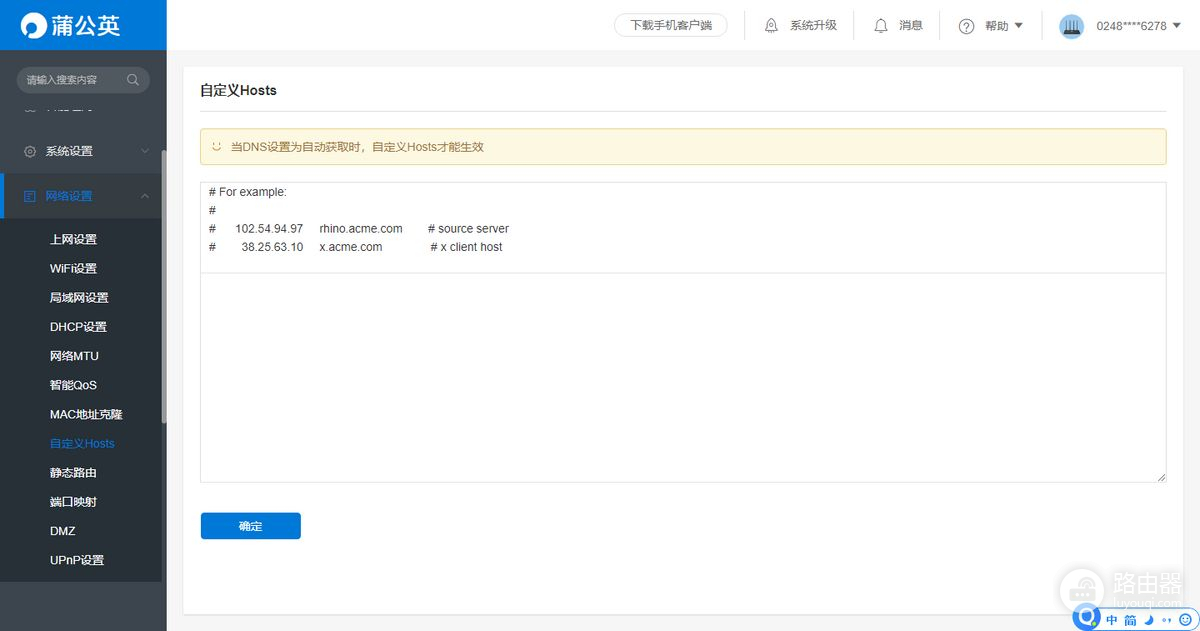The height and width of the screenshot is (631, 1200).
Task: Click the 系统升级 bell icon
Action: pos(771,26)
